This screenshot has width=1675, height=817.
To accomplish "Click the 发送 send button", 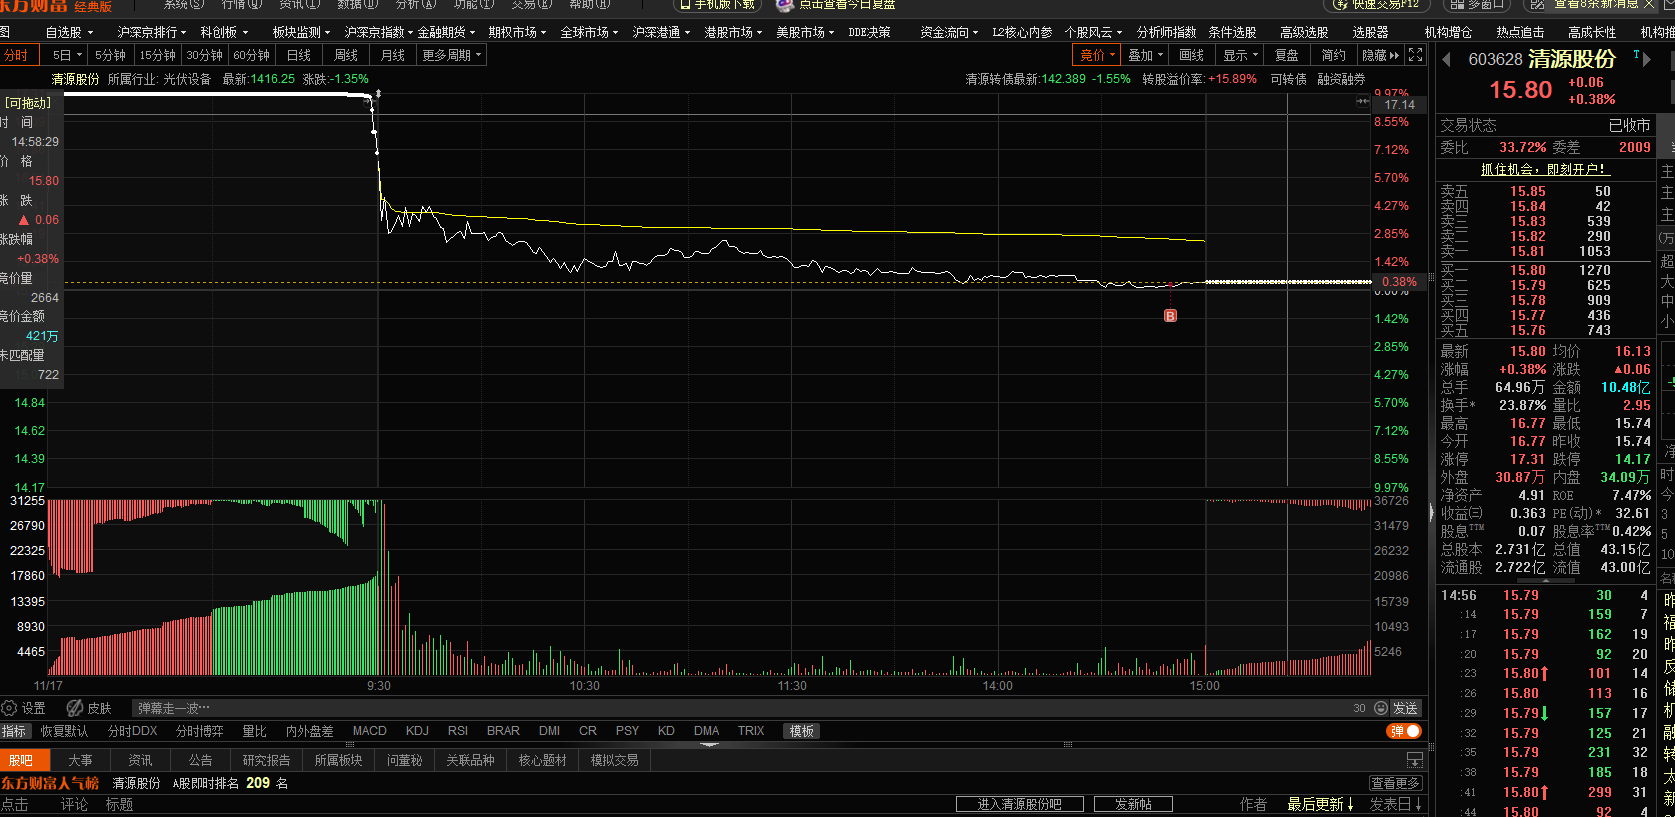I will (1405, 708).
